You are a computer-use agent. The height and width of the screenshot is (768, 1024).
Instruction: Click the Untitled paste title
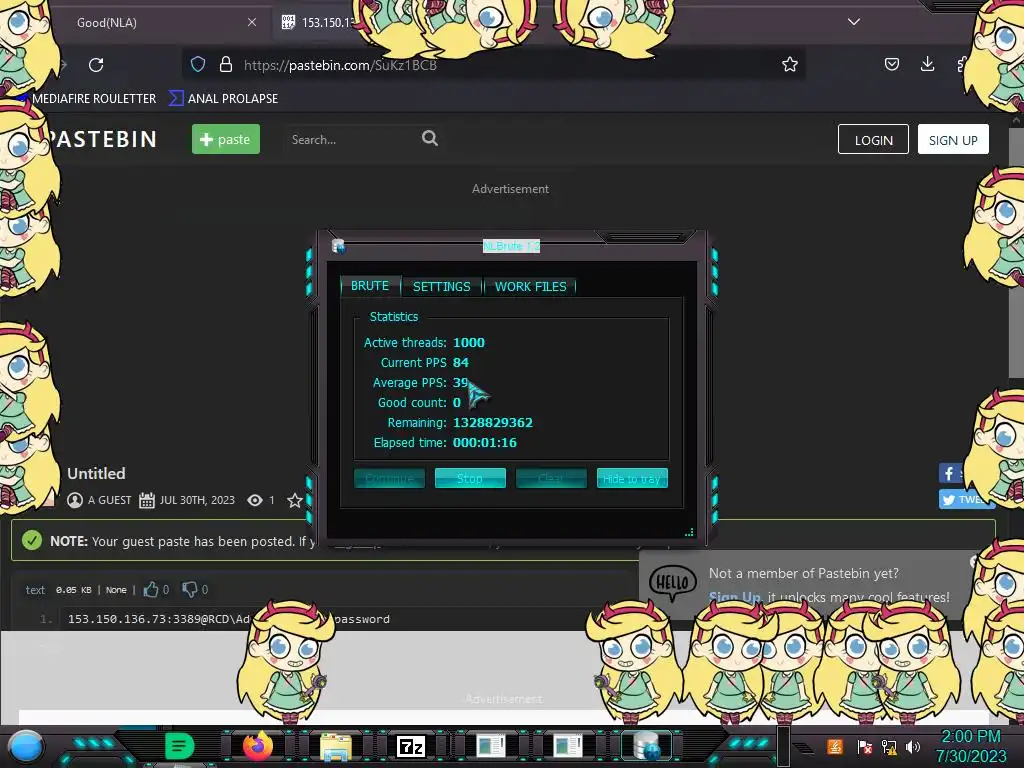point(96,473)
